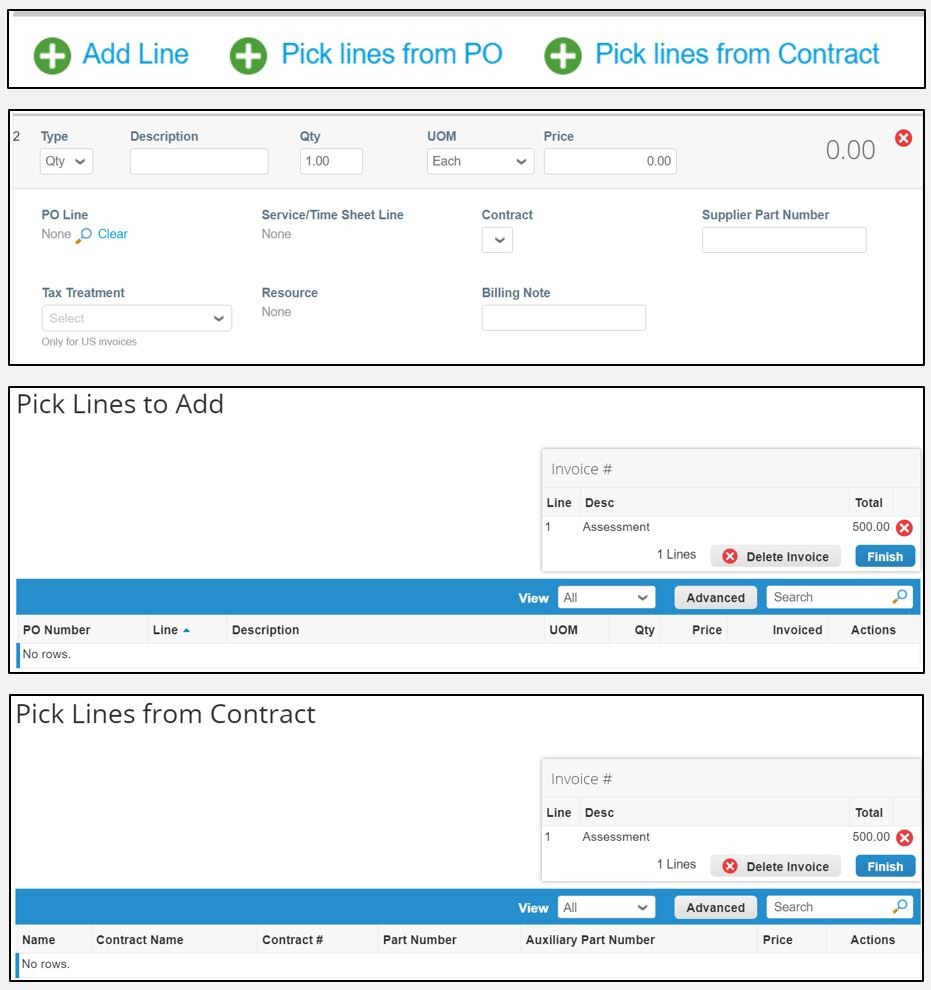Remove invoice line 2 with the red X
This screenshot has height=990, width=931.
903,139
